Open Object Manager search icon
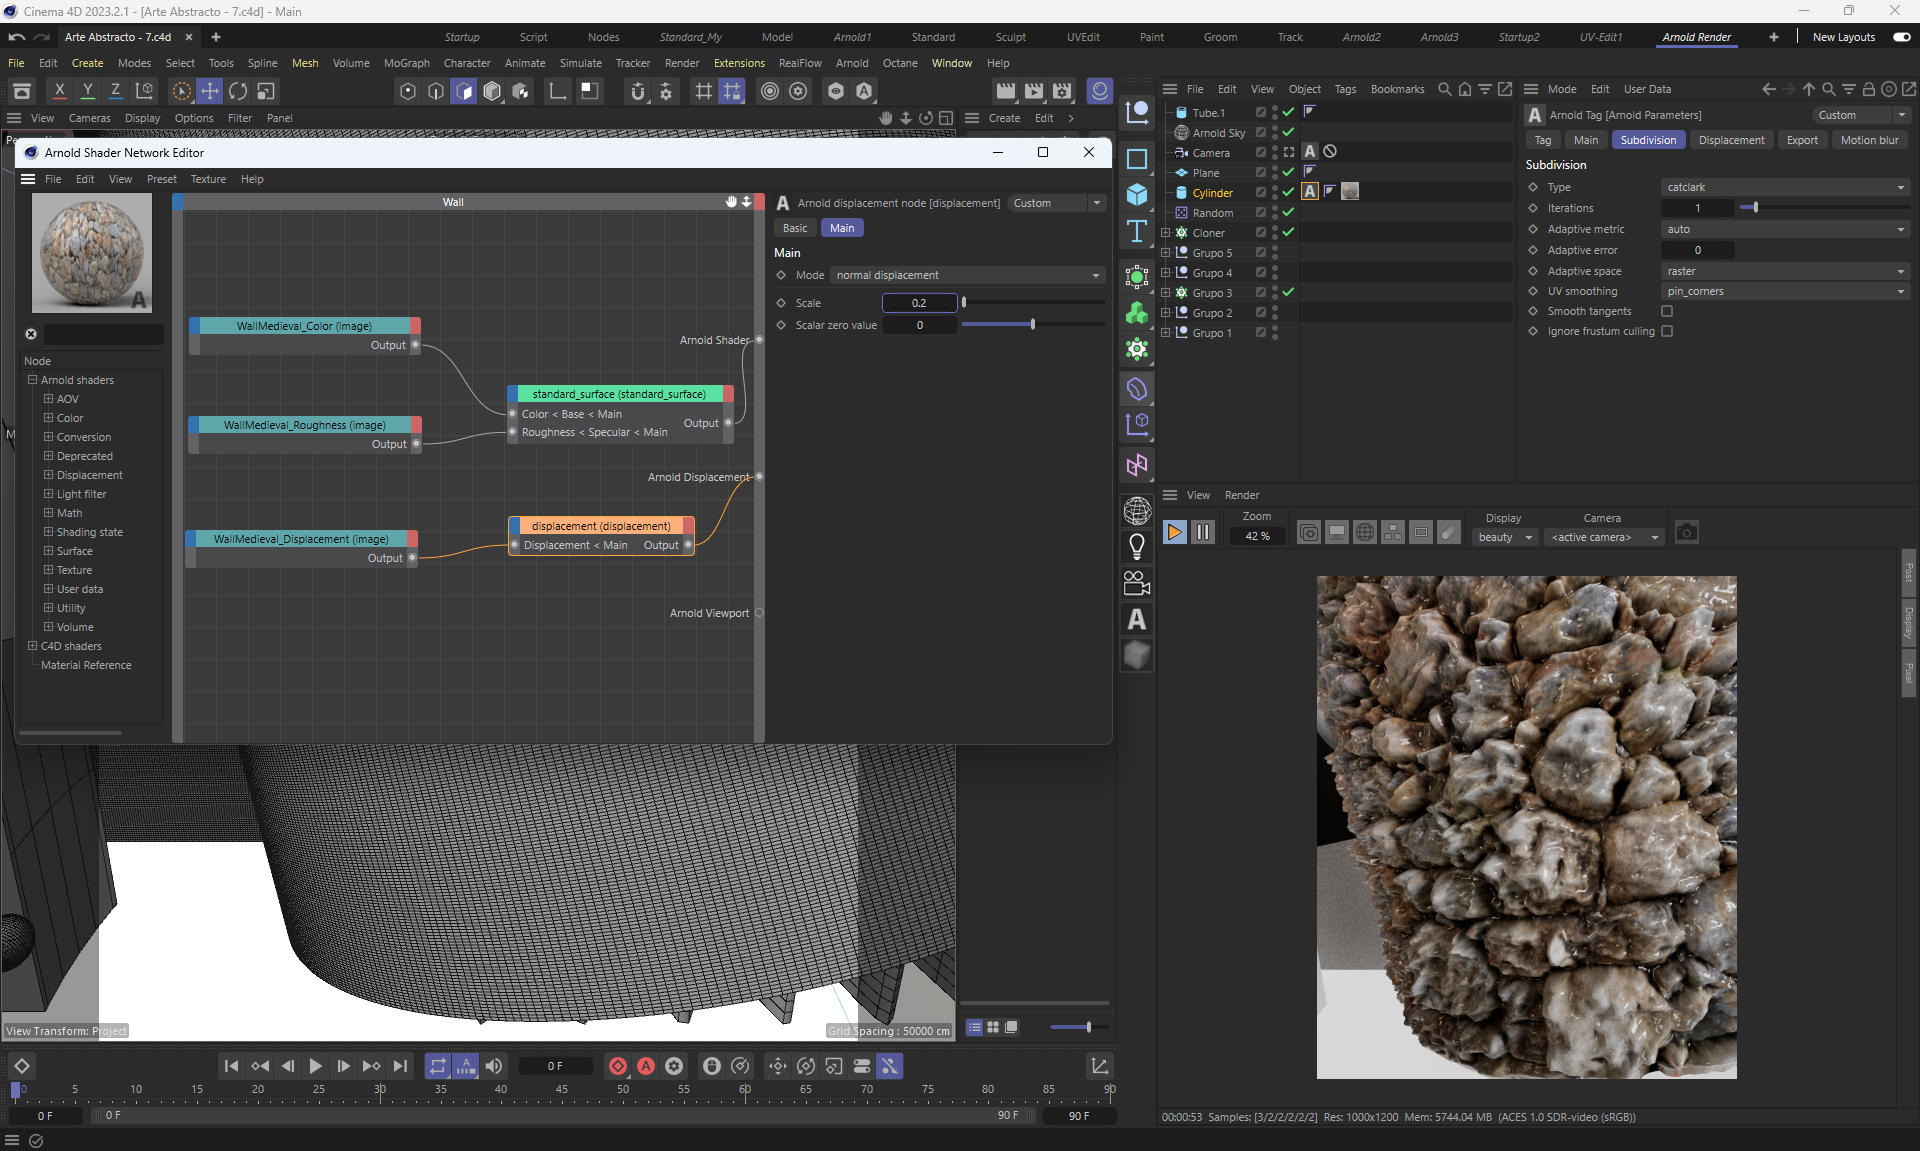The height and width of the screenshot is (1151, 1920). (1444, 89)
